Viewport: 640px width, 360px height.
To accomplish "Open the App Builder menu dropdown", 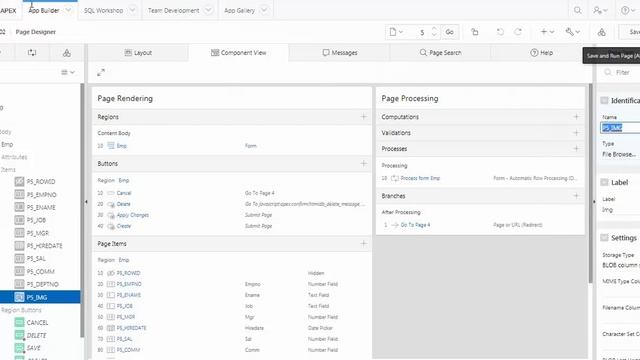I will pos(69,10).
